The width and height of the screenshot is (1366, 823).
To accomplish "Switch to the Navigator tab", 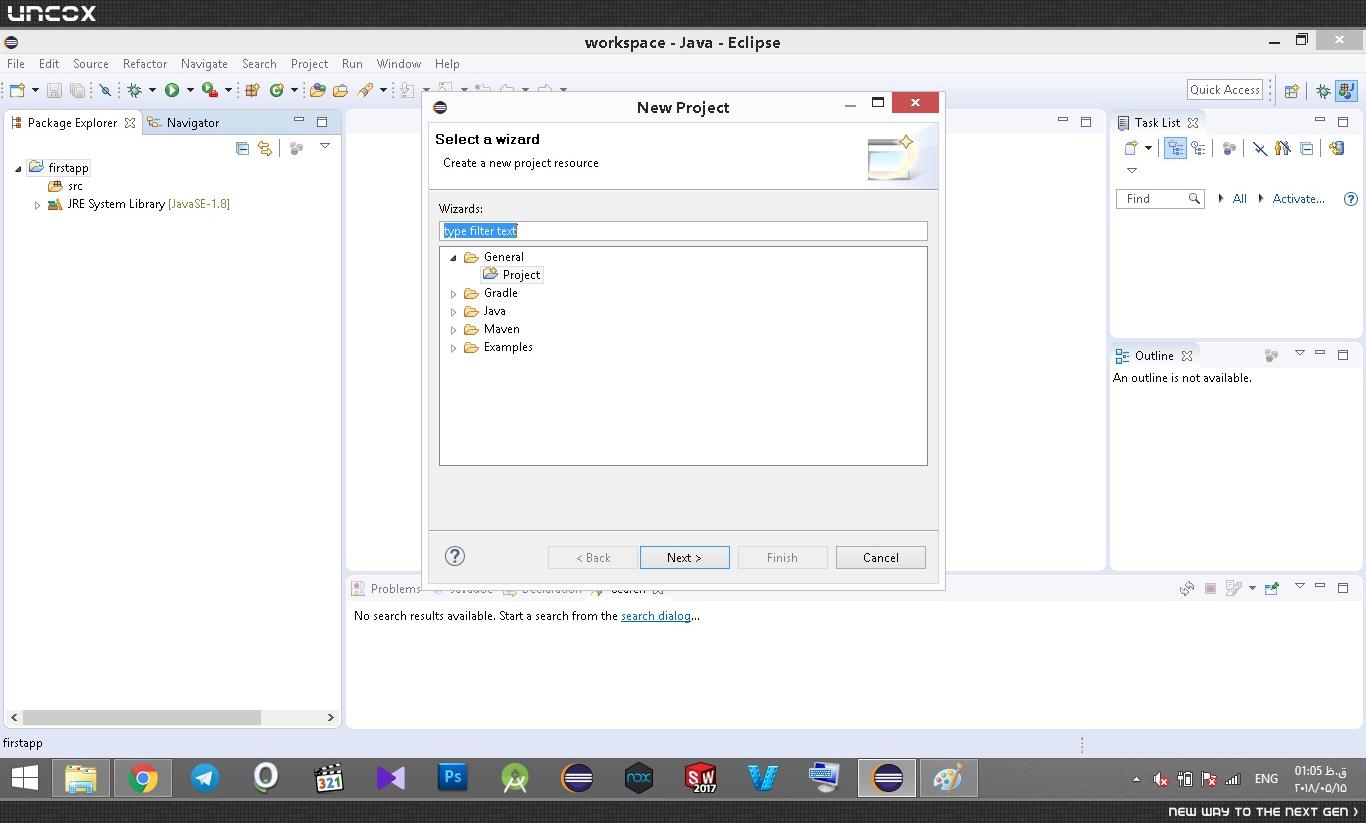I will click(x=184, y=122).
